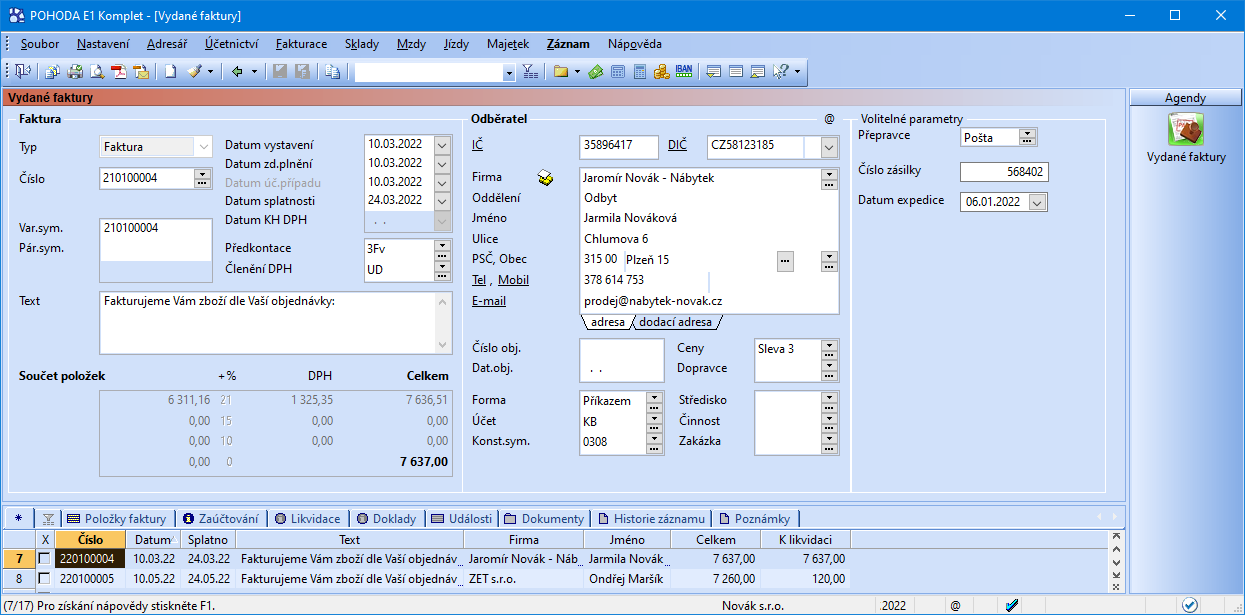Click the Číslo zásilky input field

[x=1004, y=172]
